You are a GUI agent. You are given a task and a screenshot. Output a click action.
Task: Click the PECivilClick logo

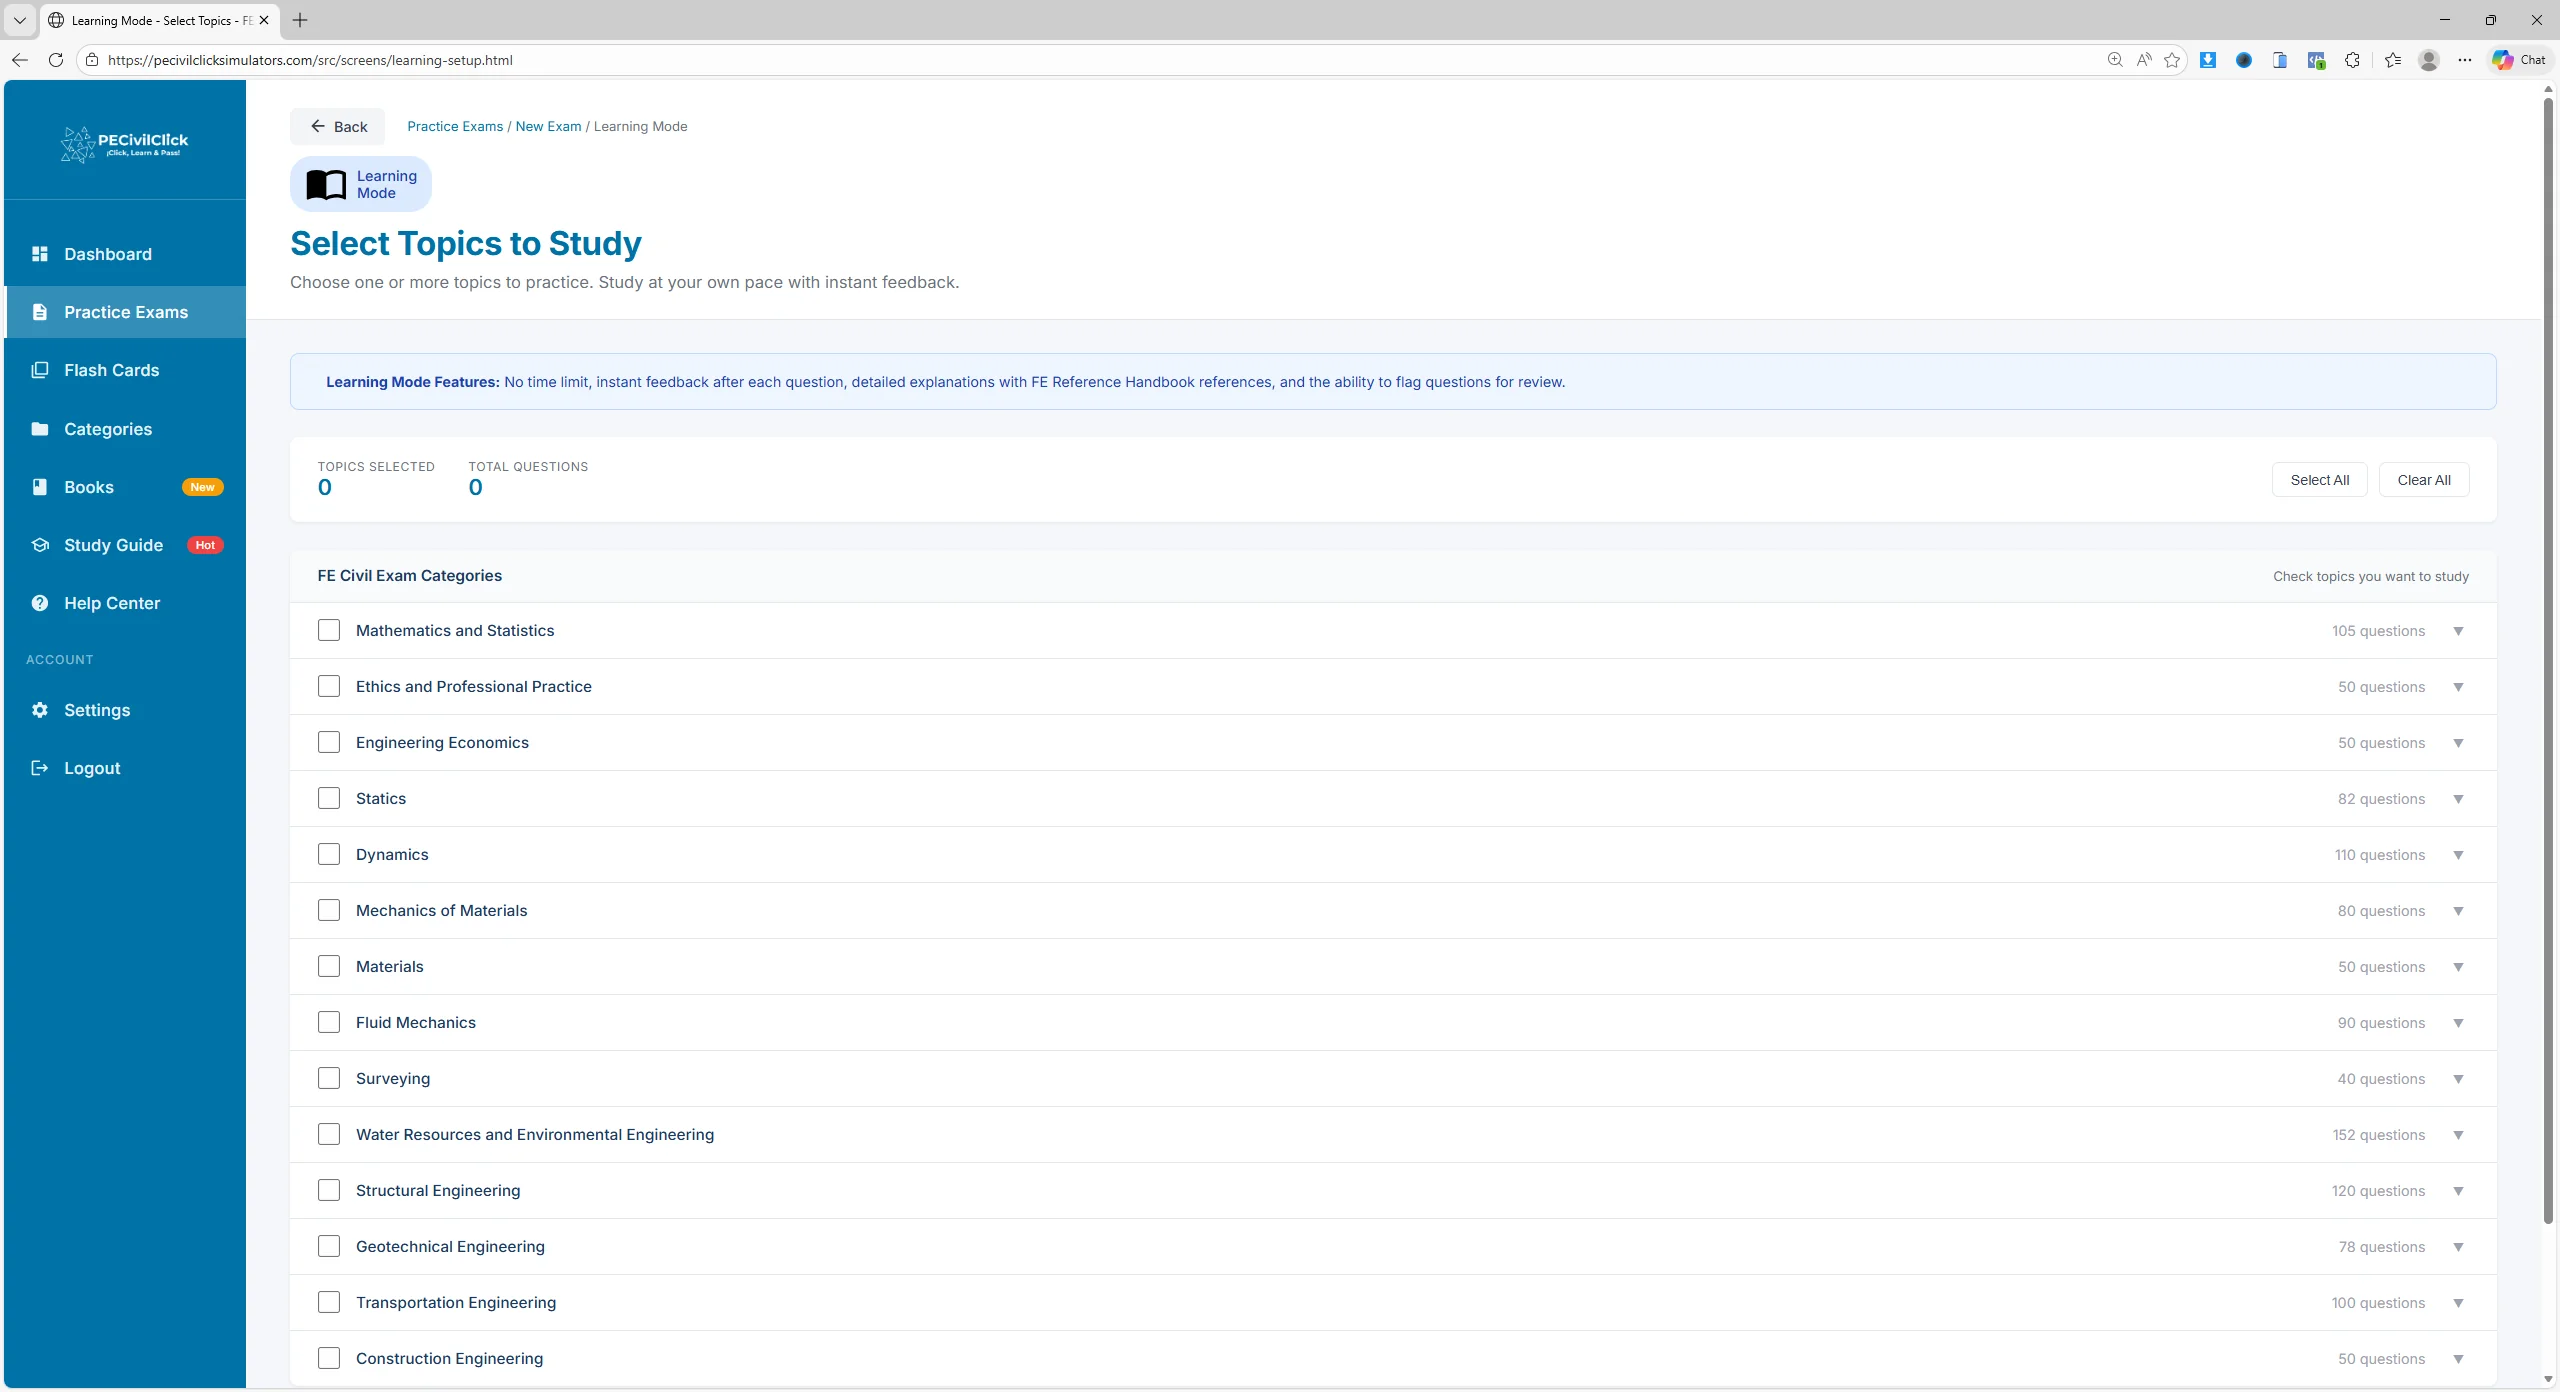pyautogui.click(x=123, y=143)
